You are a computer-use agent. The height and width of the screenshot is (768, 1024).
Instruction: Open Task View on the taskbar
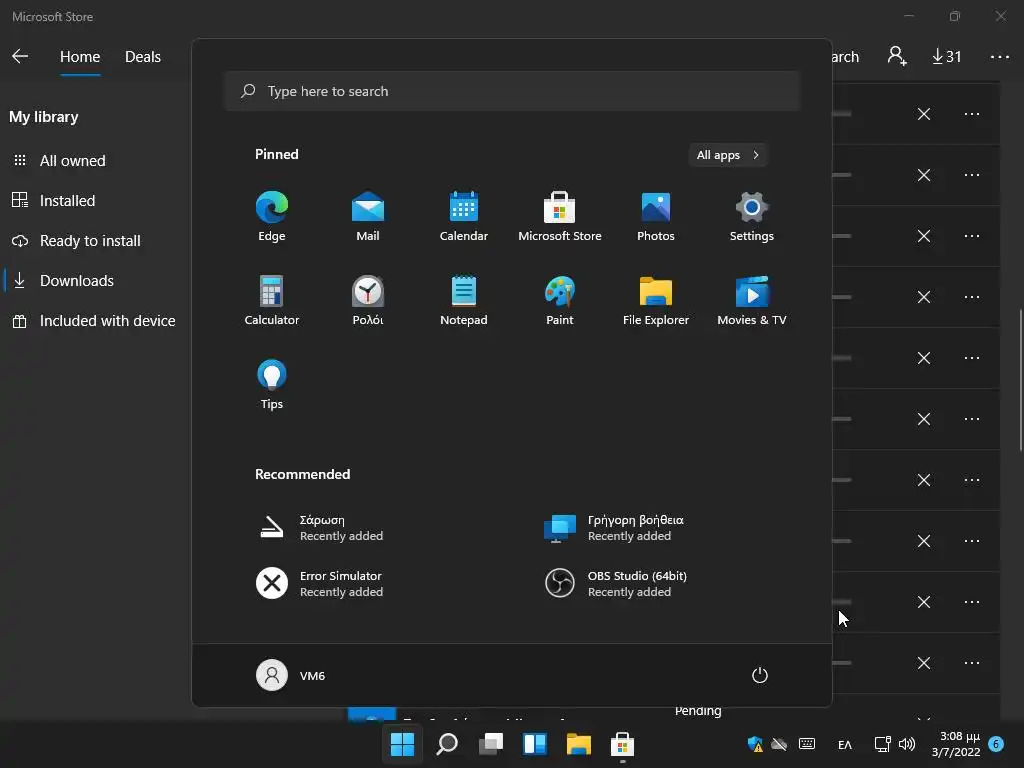490,744
